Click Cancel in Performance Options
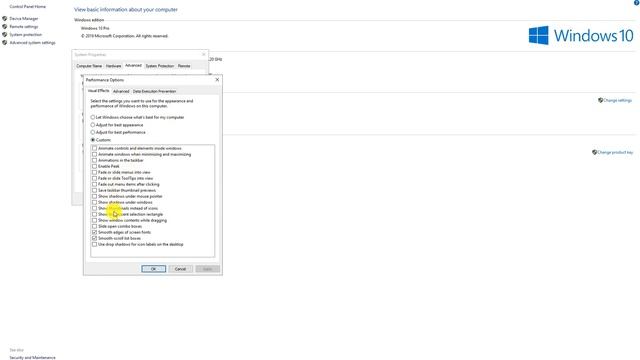640x360 pixels. pos(180,269)
